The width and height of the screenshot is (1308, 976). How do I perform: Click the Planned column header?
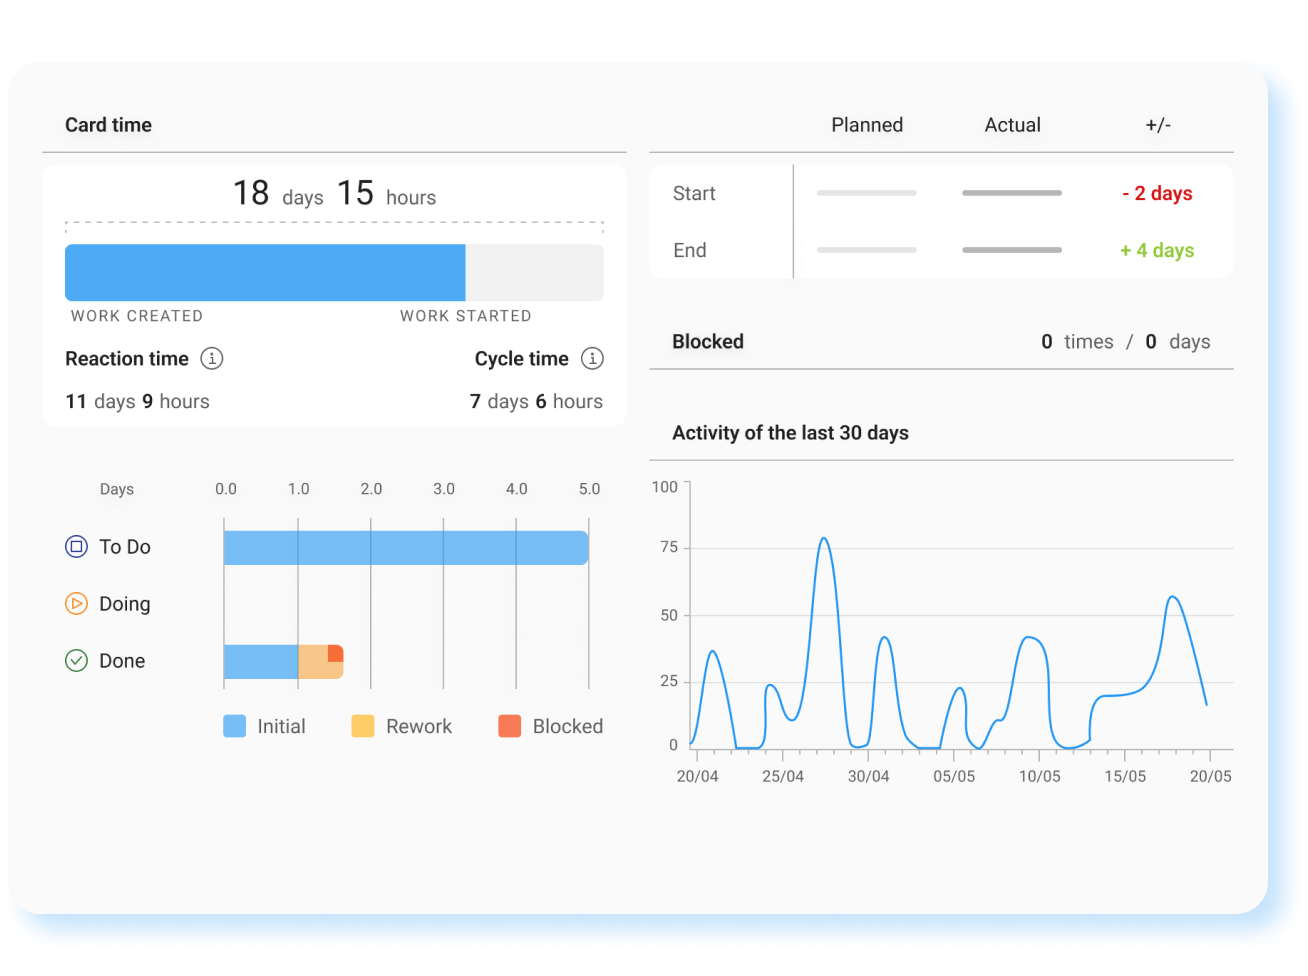tap(867, 125)
